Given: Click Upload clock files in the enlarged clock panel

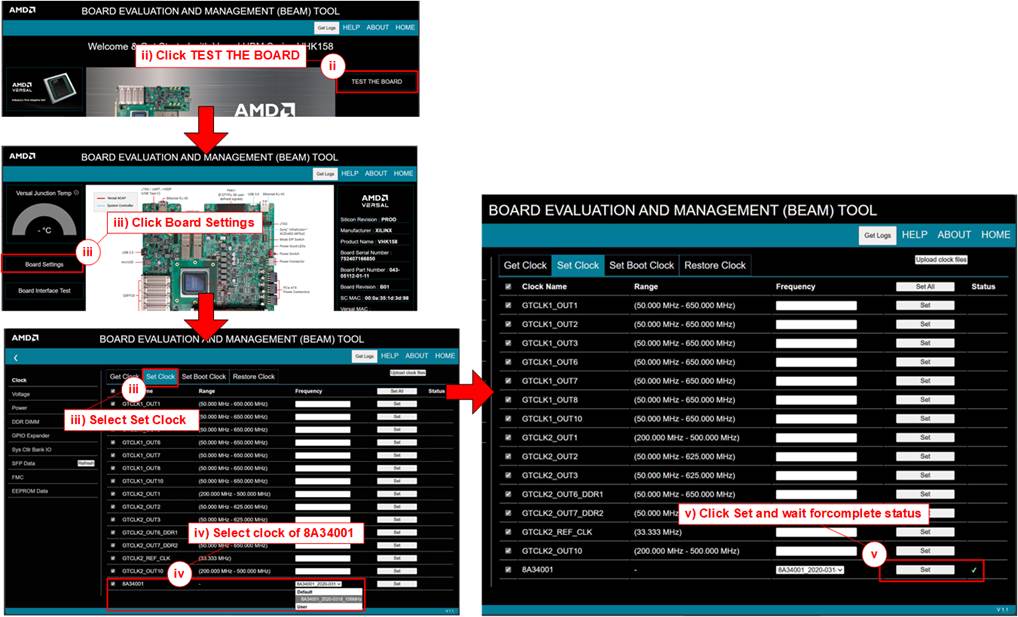Looking at the screenshot, I should coord(941,260).
